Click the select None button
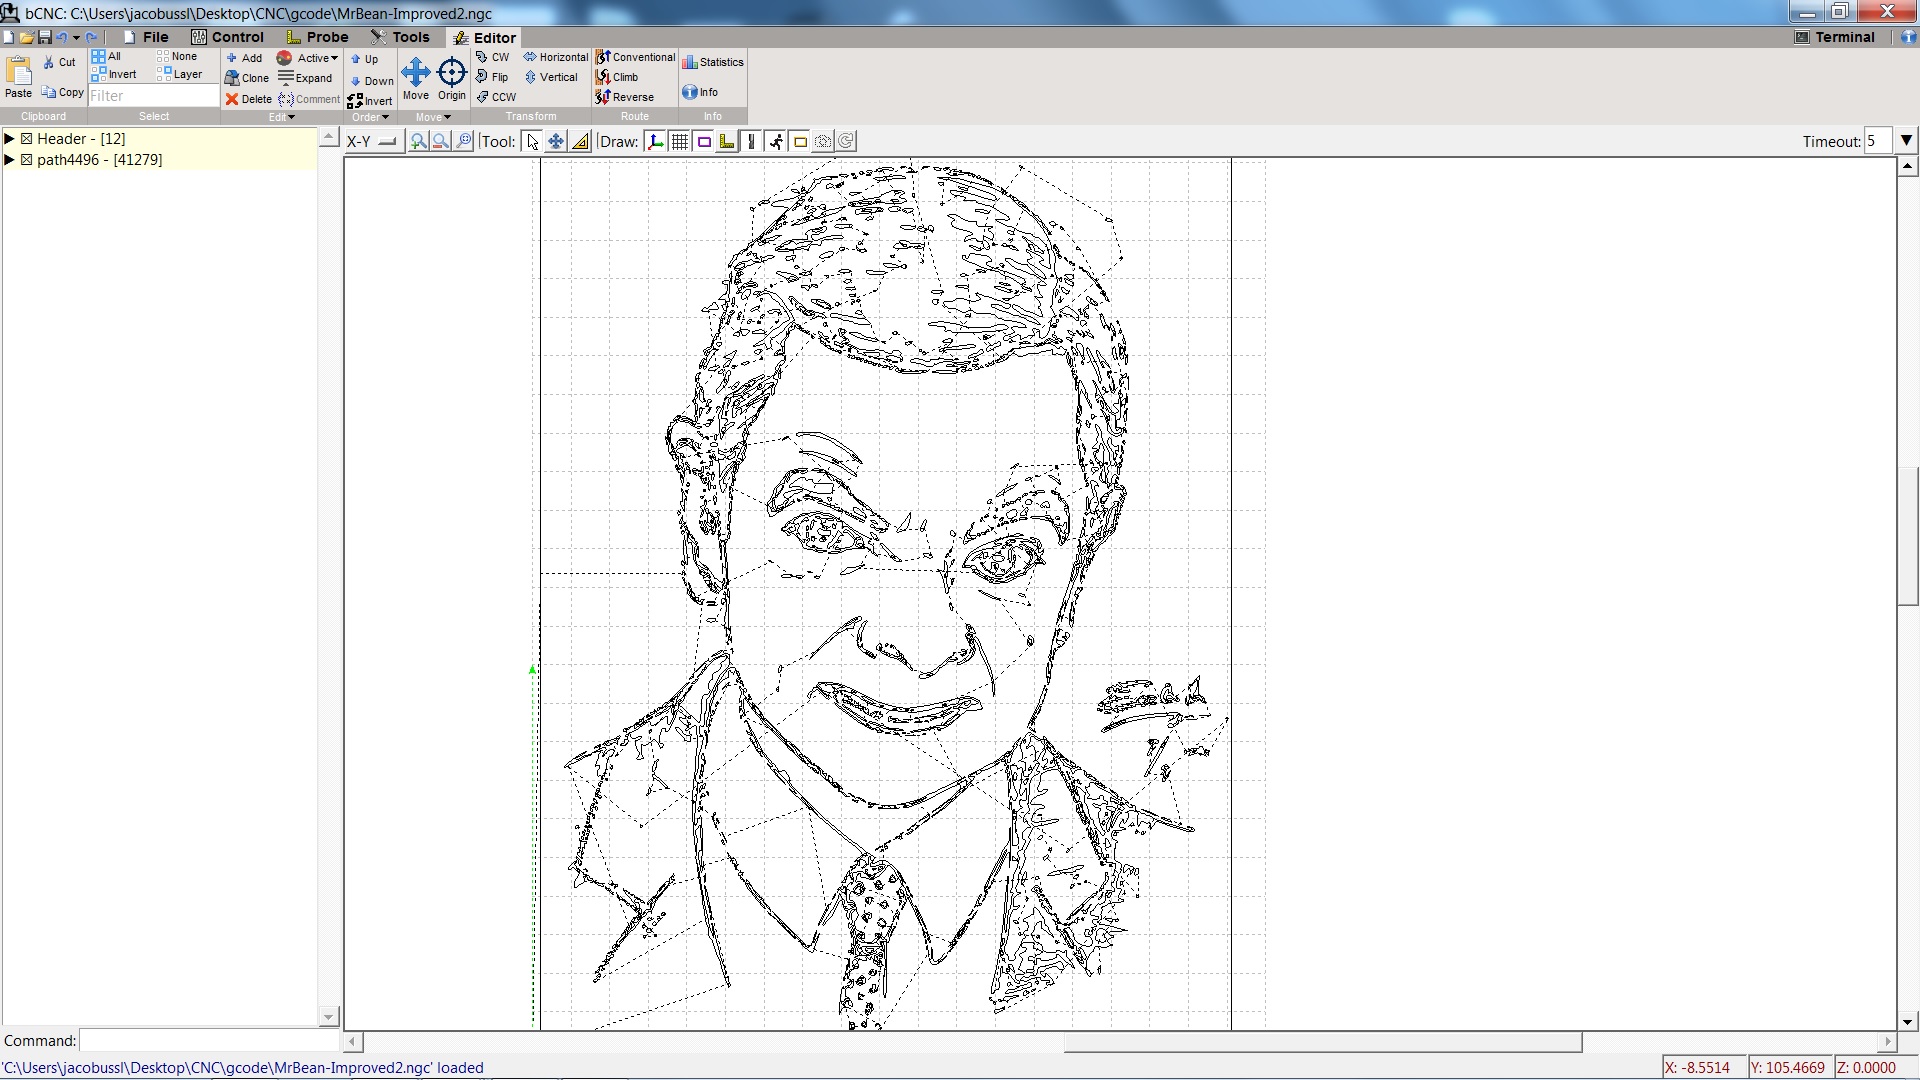The image size is (1920, 1080). click(177, 56)
